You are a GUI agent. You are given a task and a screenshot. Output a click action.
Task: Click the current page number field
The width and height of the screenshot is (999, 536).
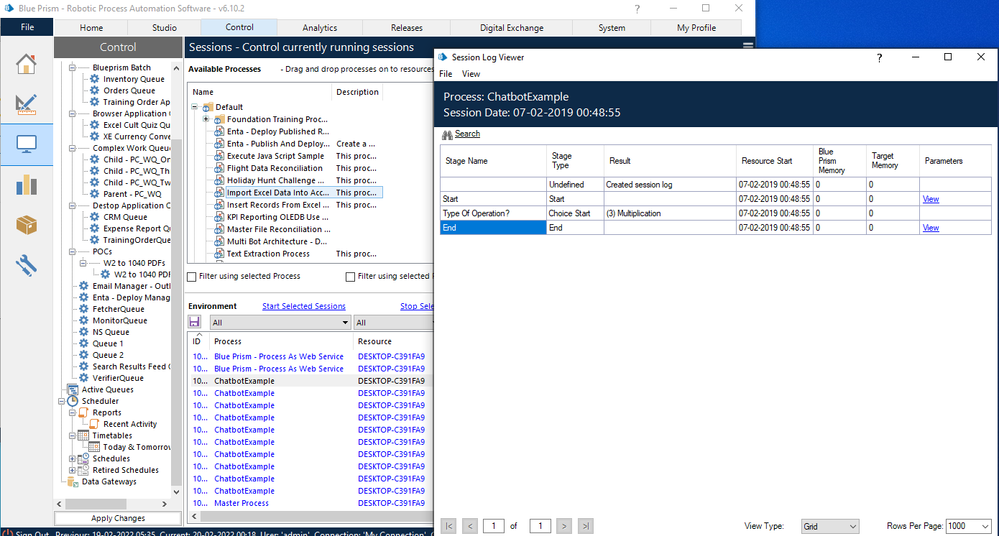494,526
